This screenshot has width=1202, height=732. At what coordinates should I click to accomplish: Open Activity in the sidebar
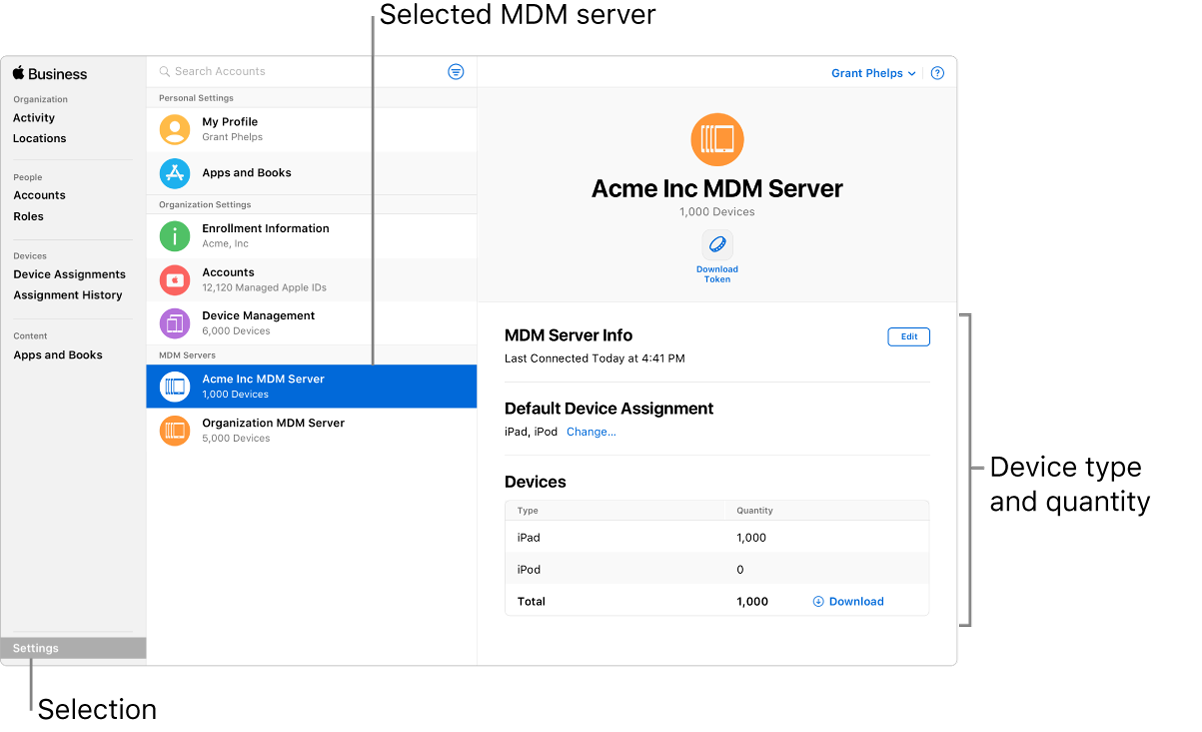34,118
